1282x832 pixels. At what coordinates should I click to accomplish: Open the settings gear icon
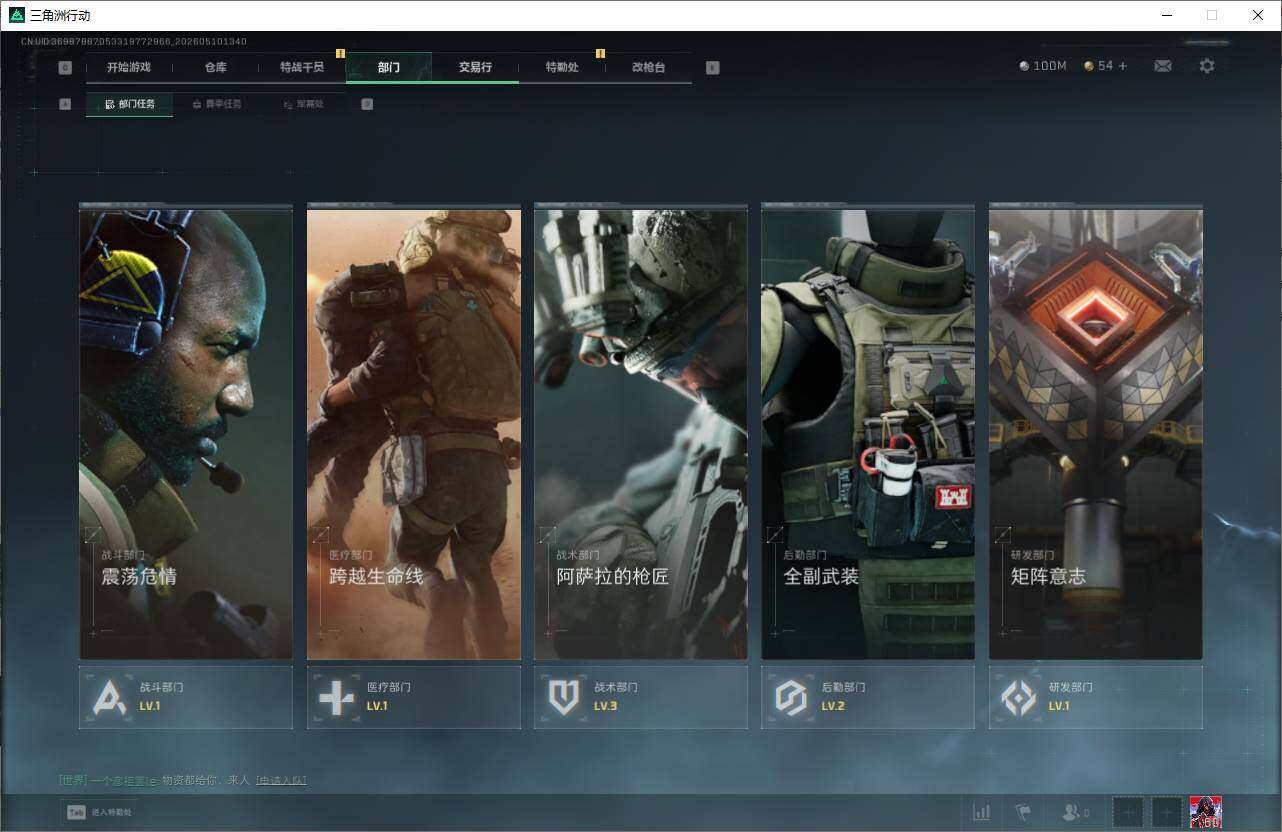[1207, 66]
